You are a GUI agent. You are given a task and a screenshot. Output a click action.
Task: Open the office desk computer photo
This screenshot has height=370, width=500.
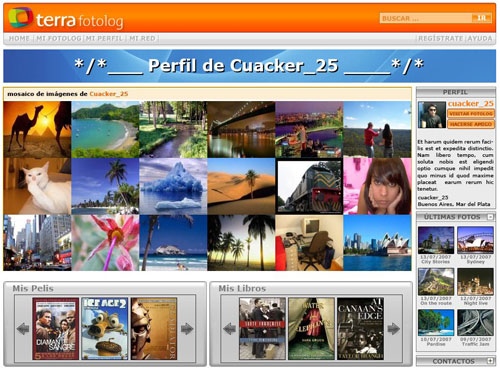(x=309, y=243)
